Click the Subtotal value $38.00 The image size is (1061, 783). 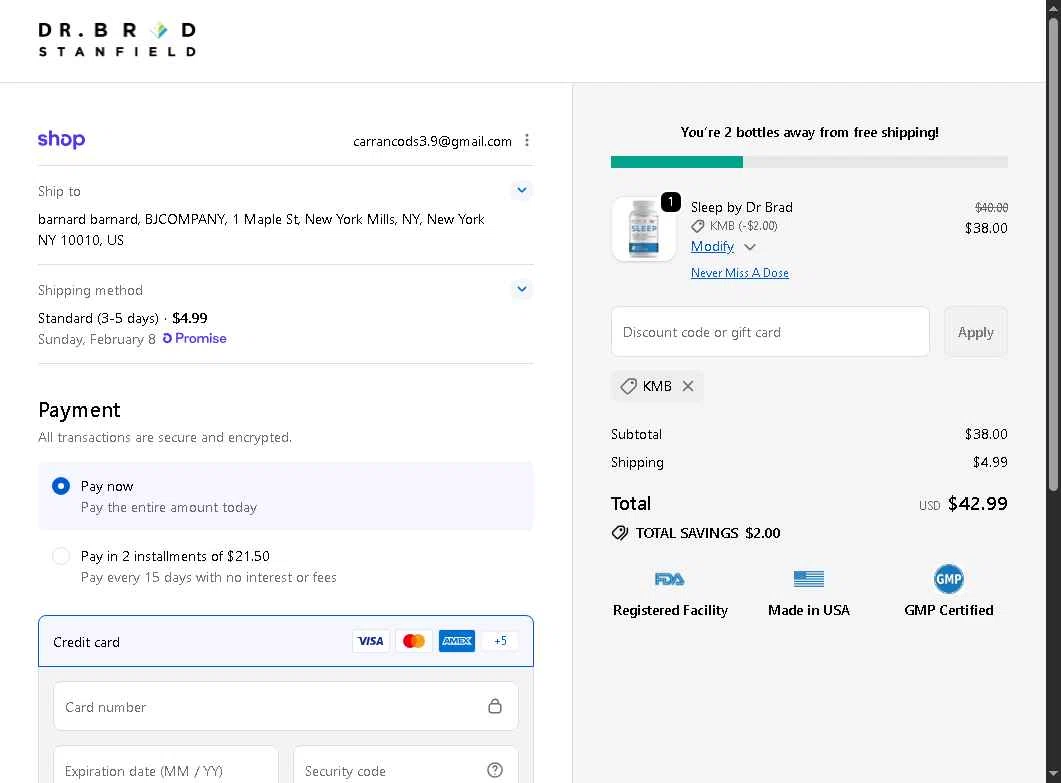click(986, 434)
